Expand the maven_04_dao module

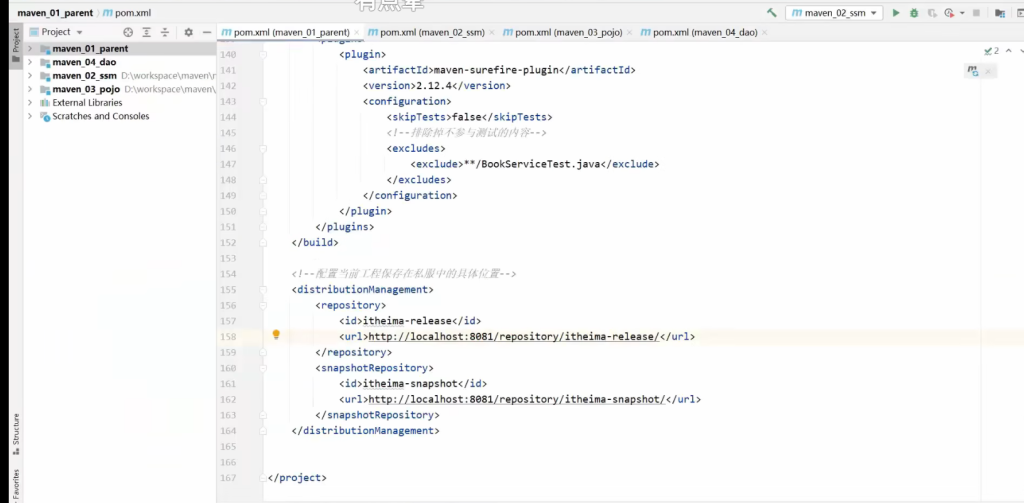point(30,62)
